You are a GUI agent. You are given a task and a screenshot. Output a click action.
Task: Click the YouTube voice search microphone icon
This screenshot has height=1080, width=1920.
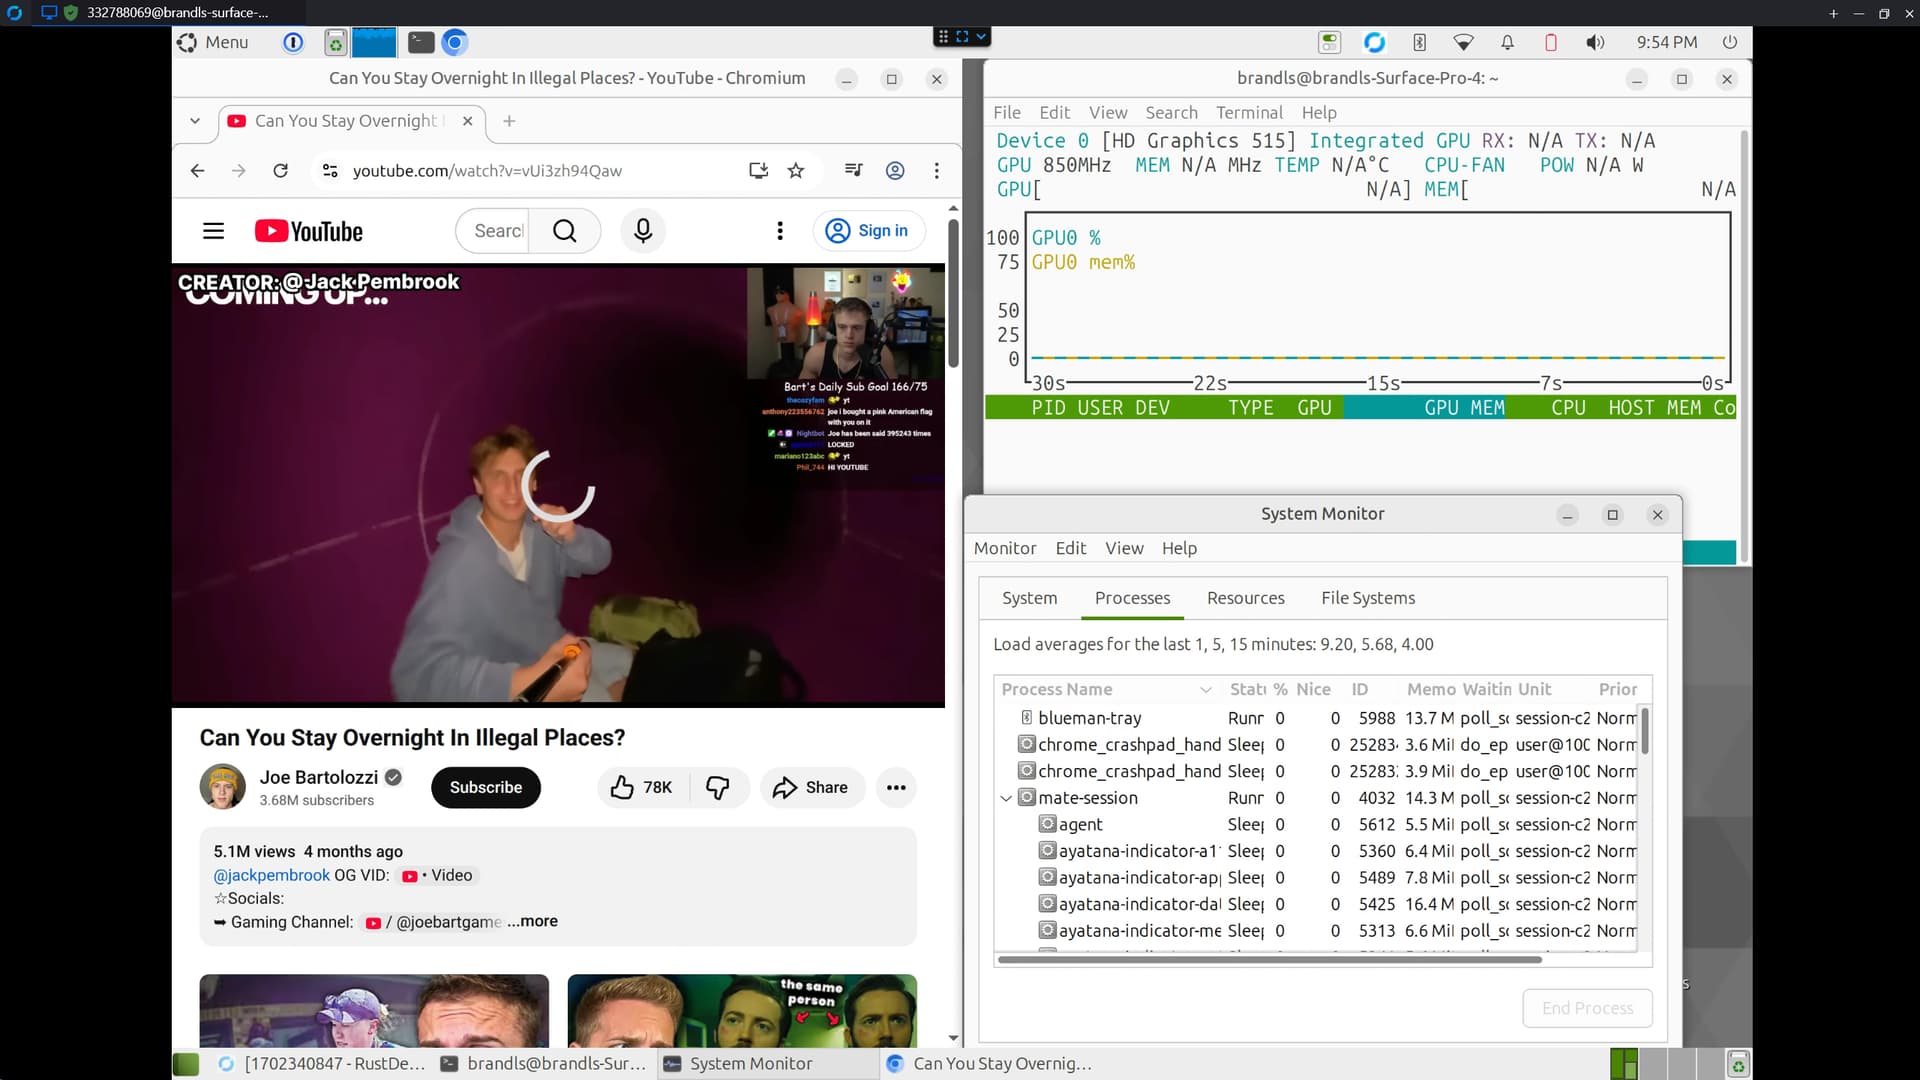[x=643, y=231]
